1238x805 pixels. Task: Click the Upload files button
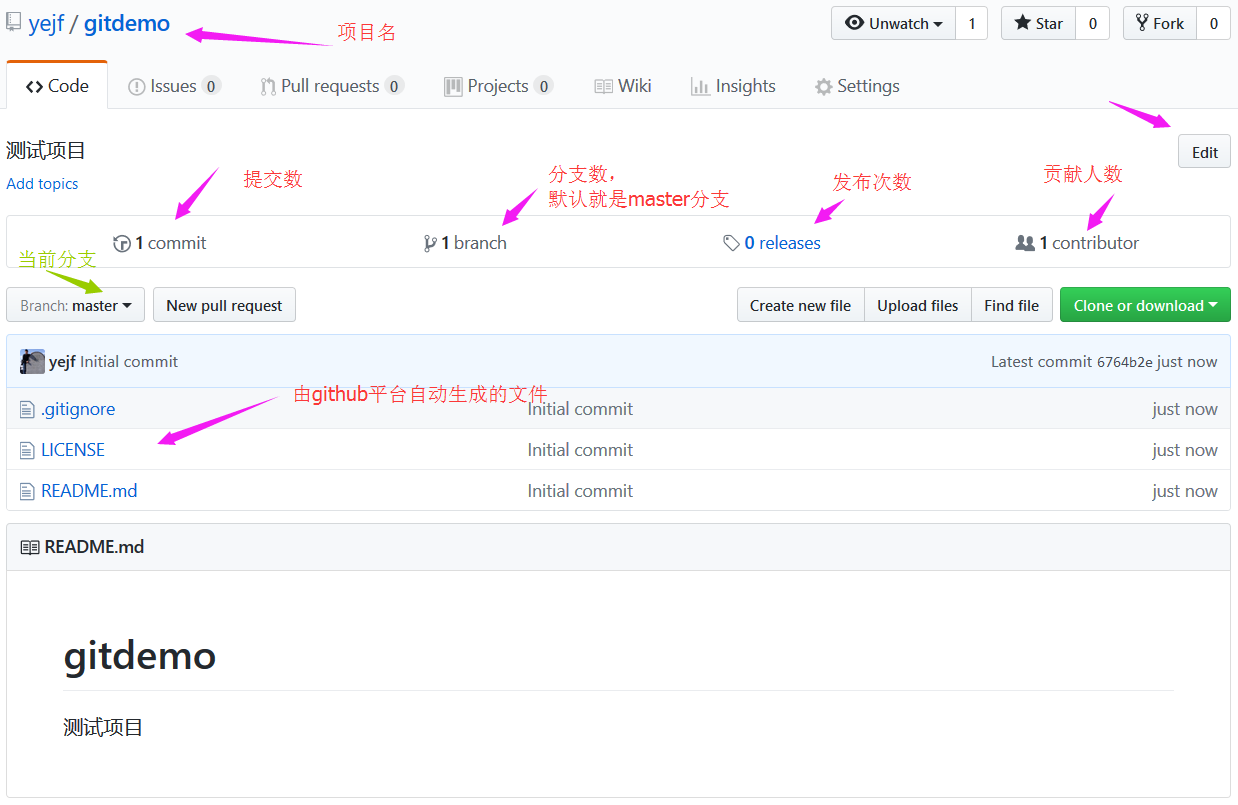pos(918,305)
